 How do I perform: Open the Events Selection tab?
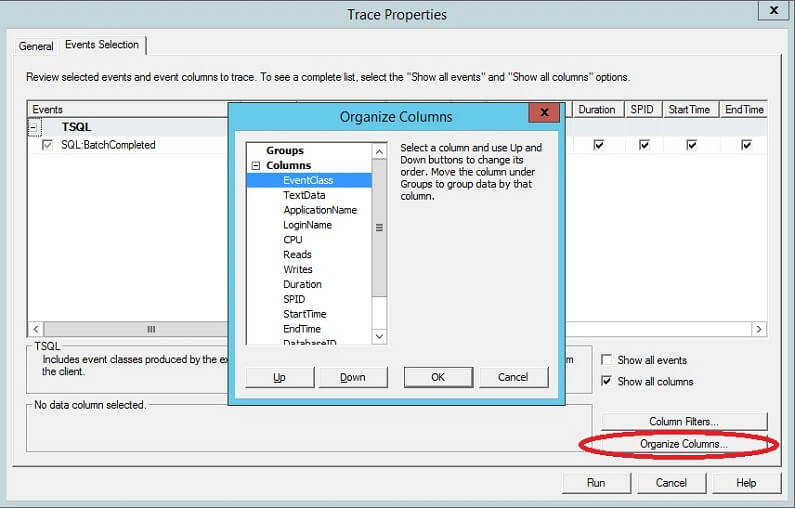102,46
